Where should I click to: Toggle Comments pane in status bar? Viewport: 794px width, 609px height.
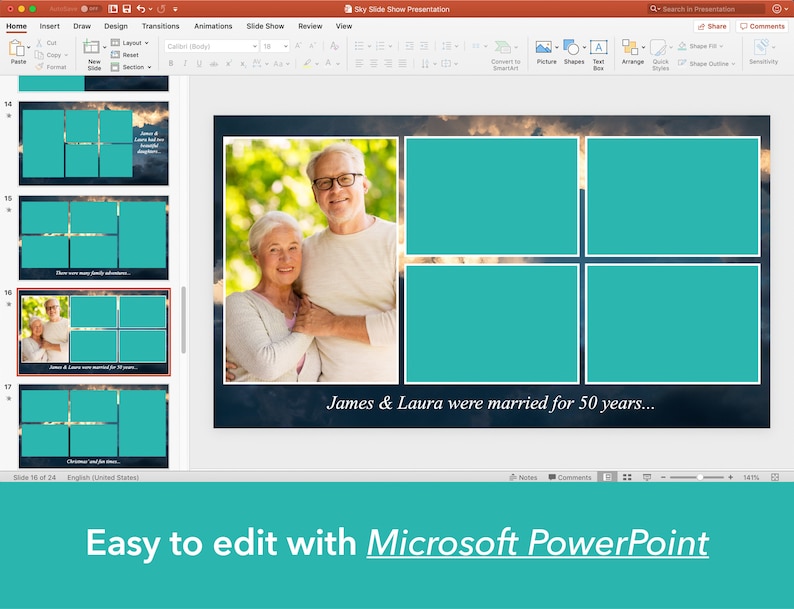coord(570,477)
